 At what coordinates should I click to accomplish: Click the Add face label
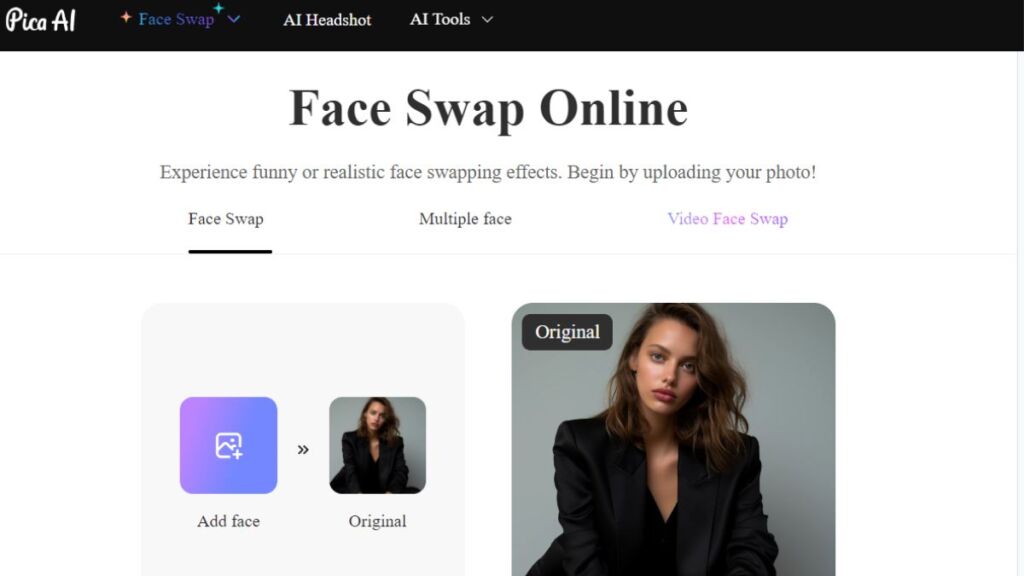pyautogui.click(x=229, y=521)
